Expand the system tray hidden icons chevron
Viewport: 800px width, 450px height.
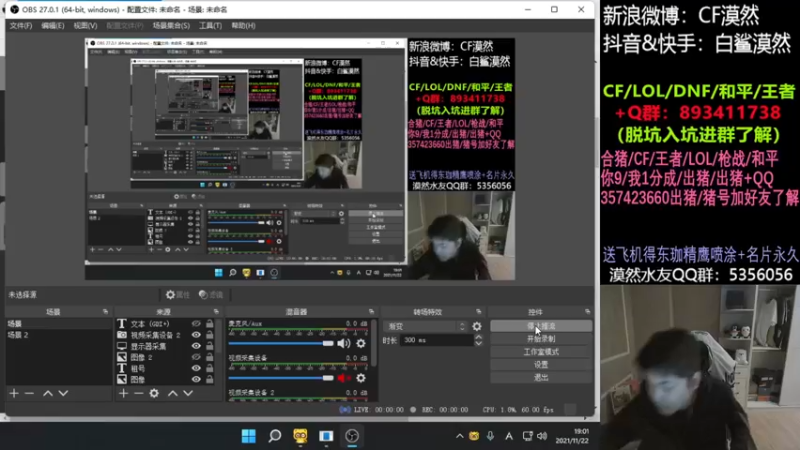(459, 436)
